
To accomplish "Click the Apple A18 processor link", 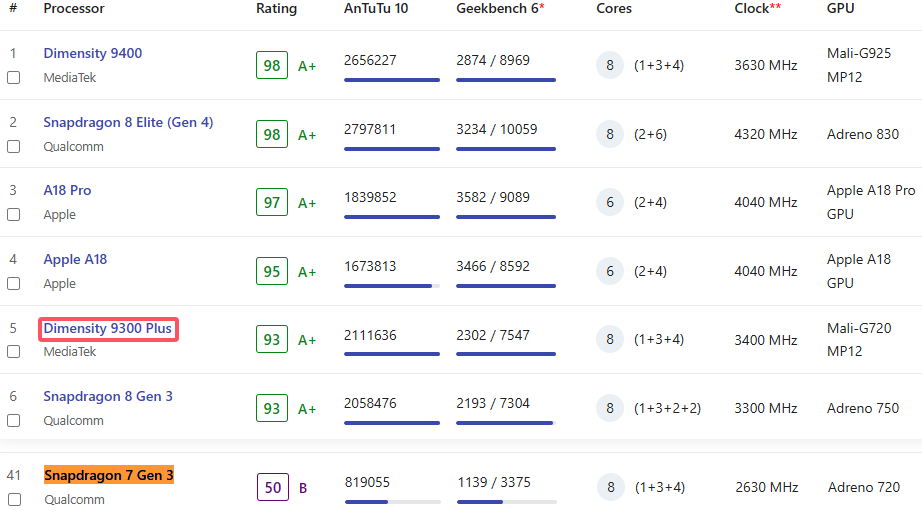I will (x=75, y=260).
